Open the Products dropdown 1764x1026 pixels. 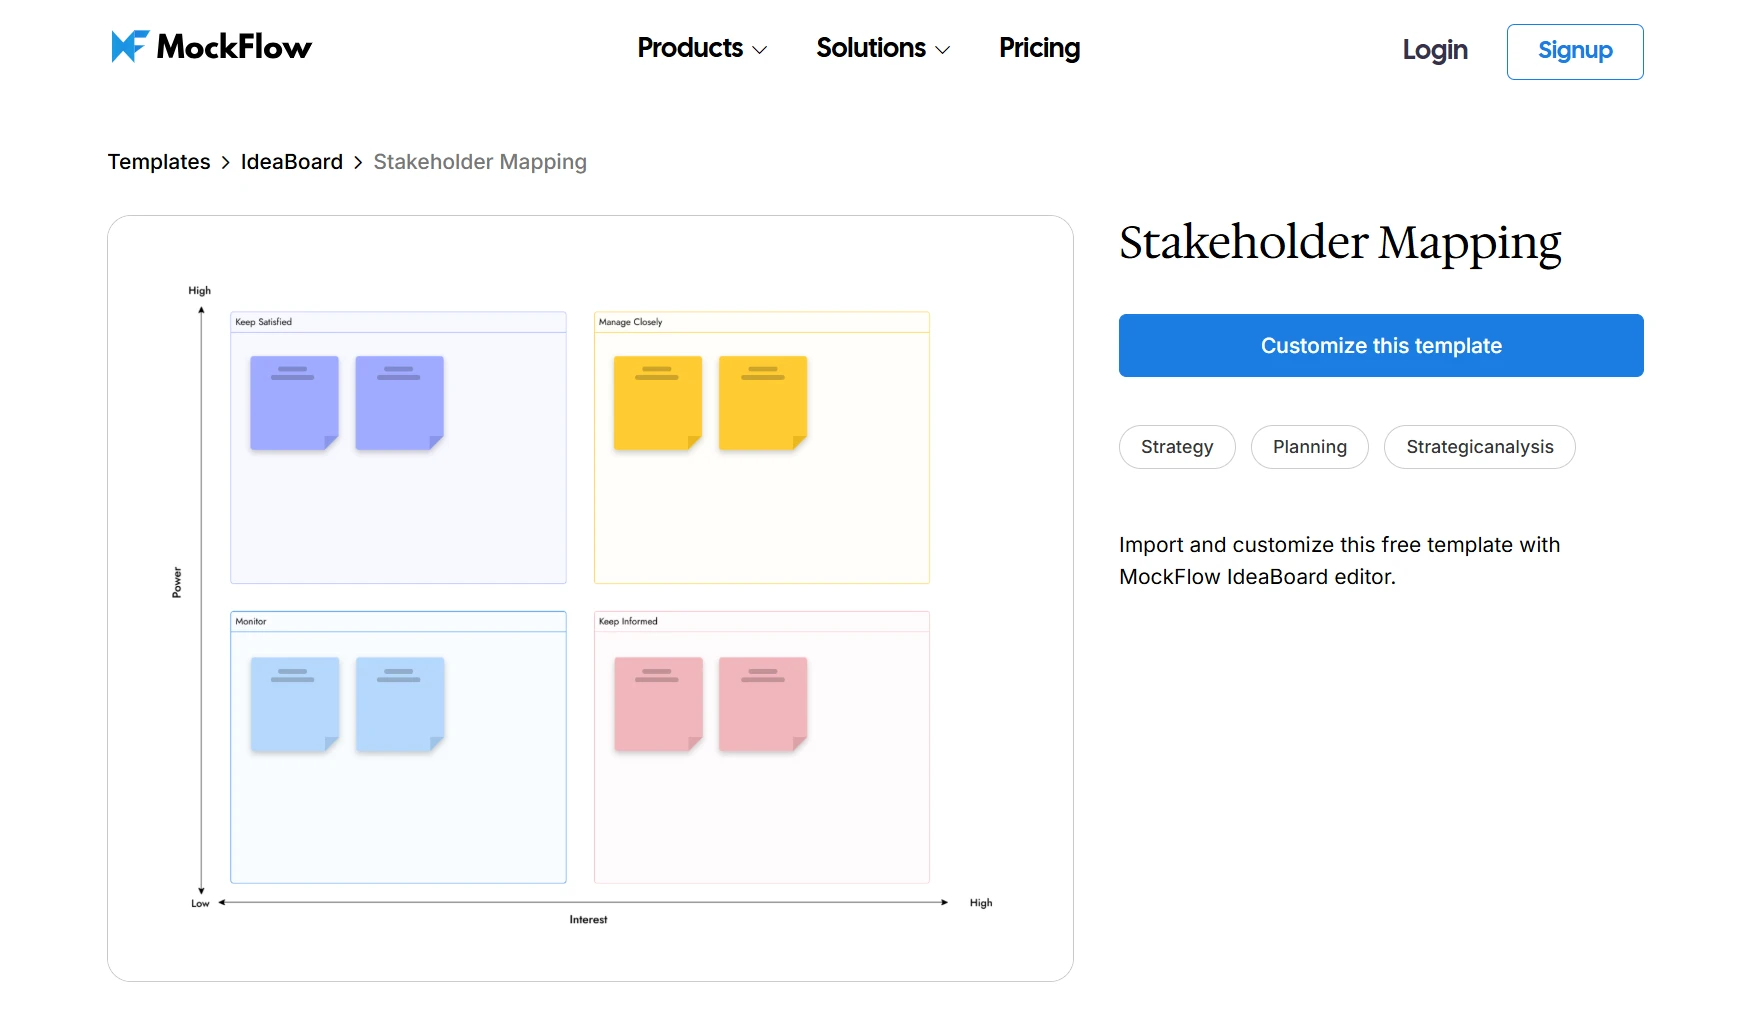tap(691, 47)
